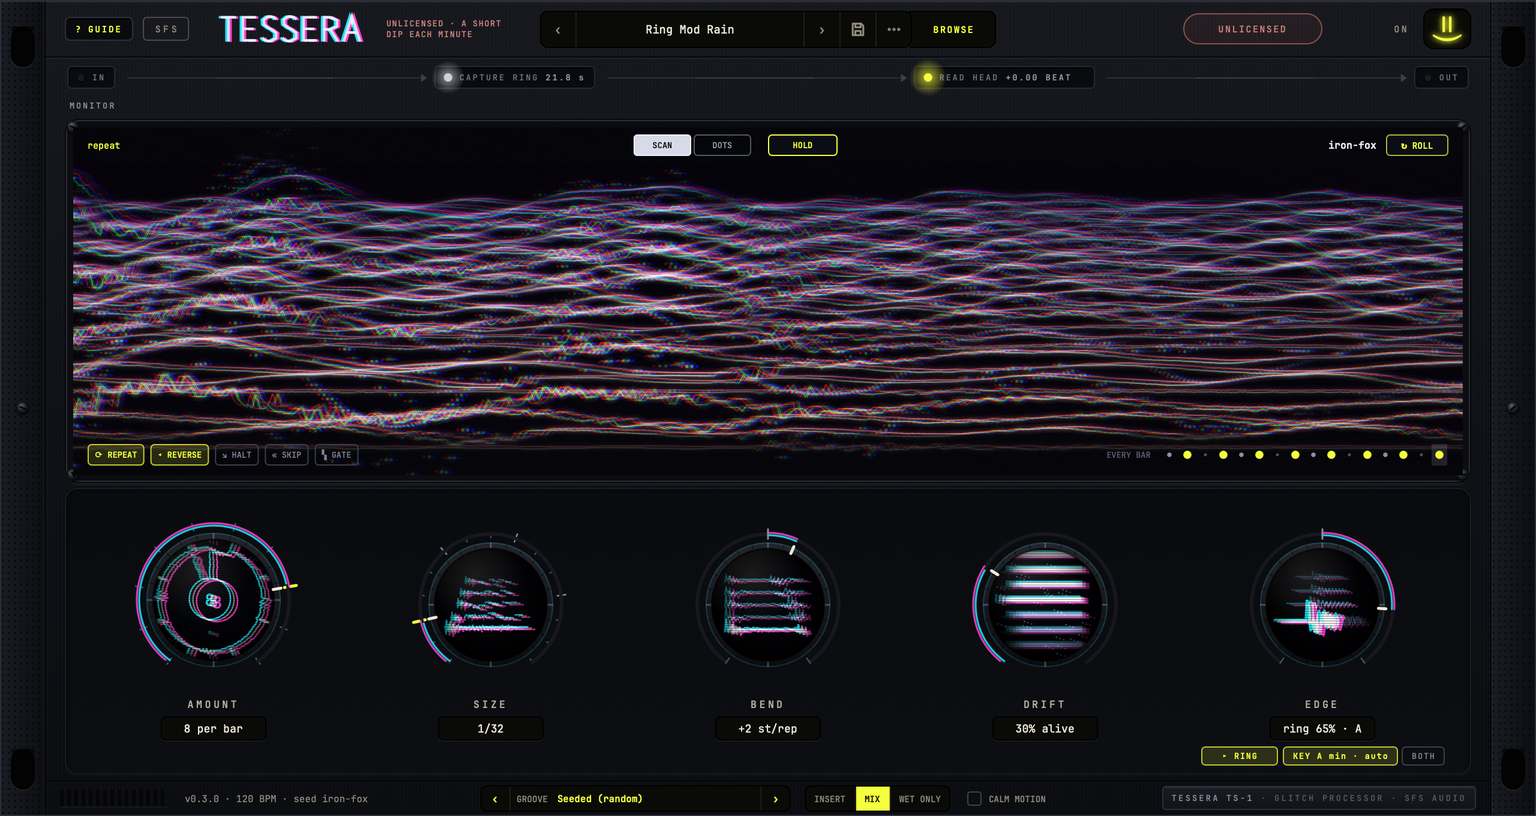Switch monitor view to DOTS
This screenshot has width=1536, height=816.
(x=722, y=145)
